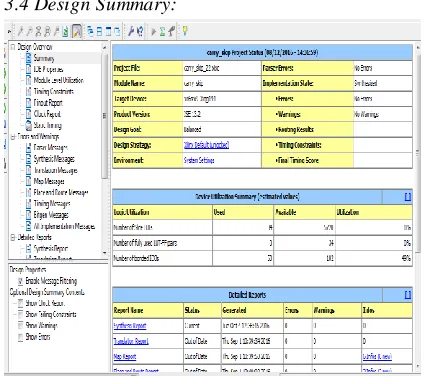Click the 'Product Version:' label cell
This screenshot has height=384, width=424.
(148, 114)
